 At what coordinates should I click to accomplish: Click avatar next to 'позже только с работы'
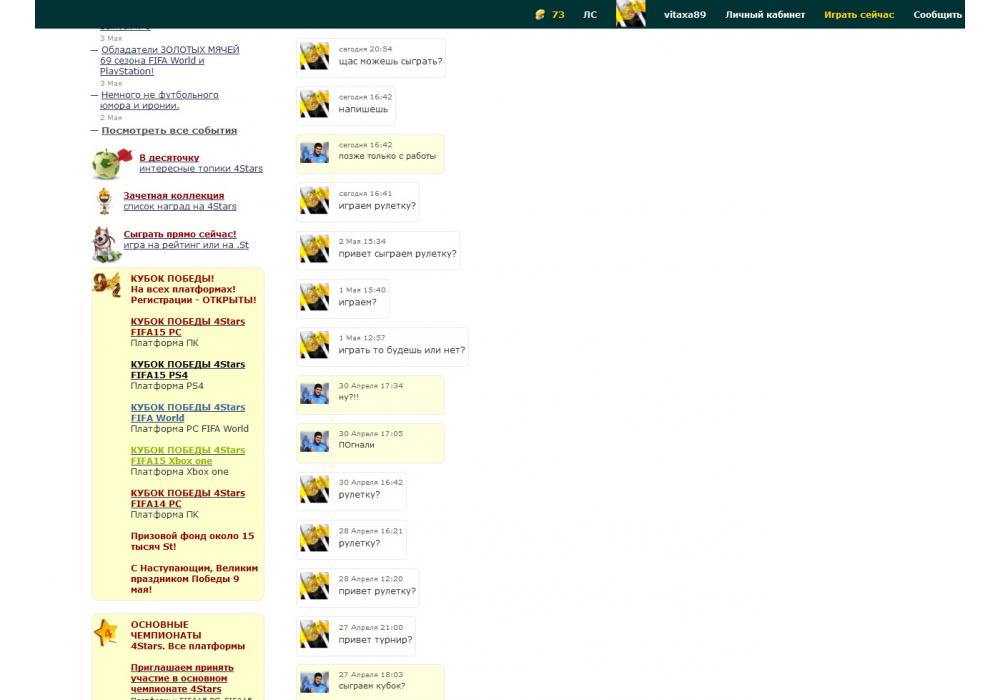(x=315, y=153)
